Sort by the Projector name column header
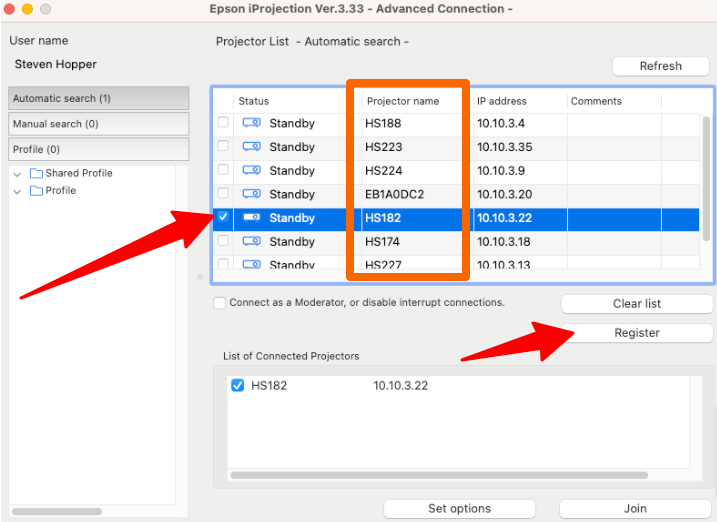Screen dimensions: 717x522 pyautogui.click(x=403, y=101)
